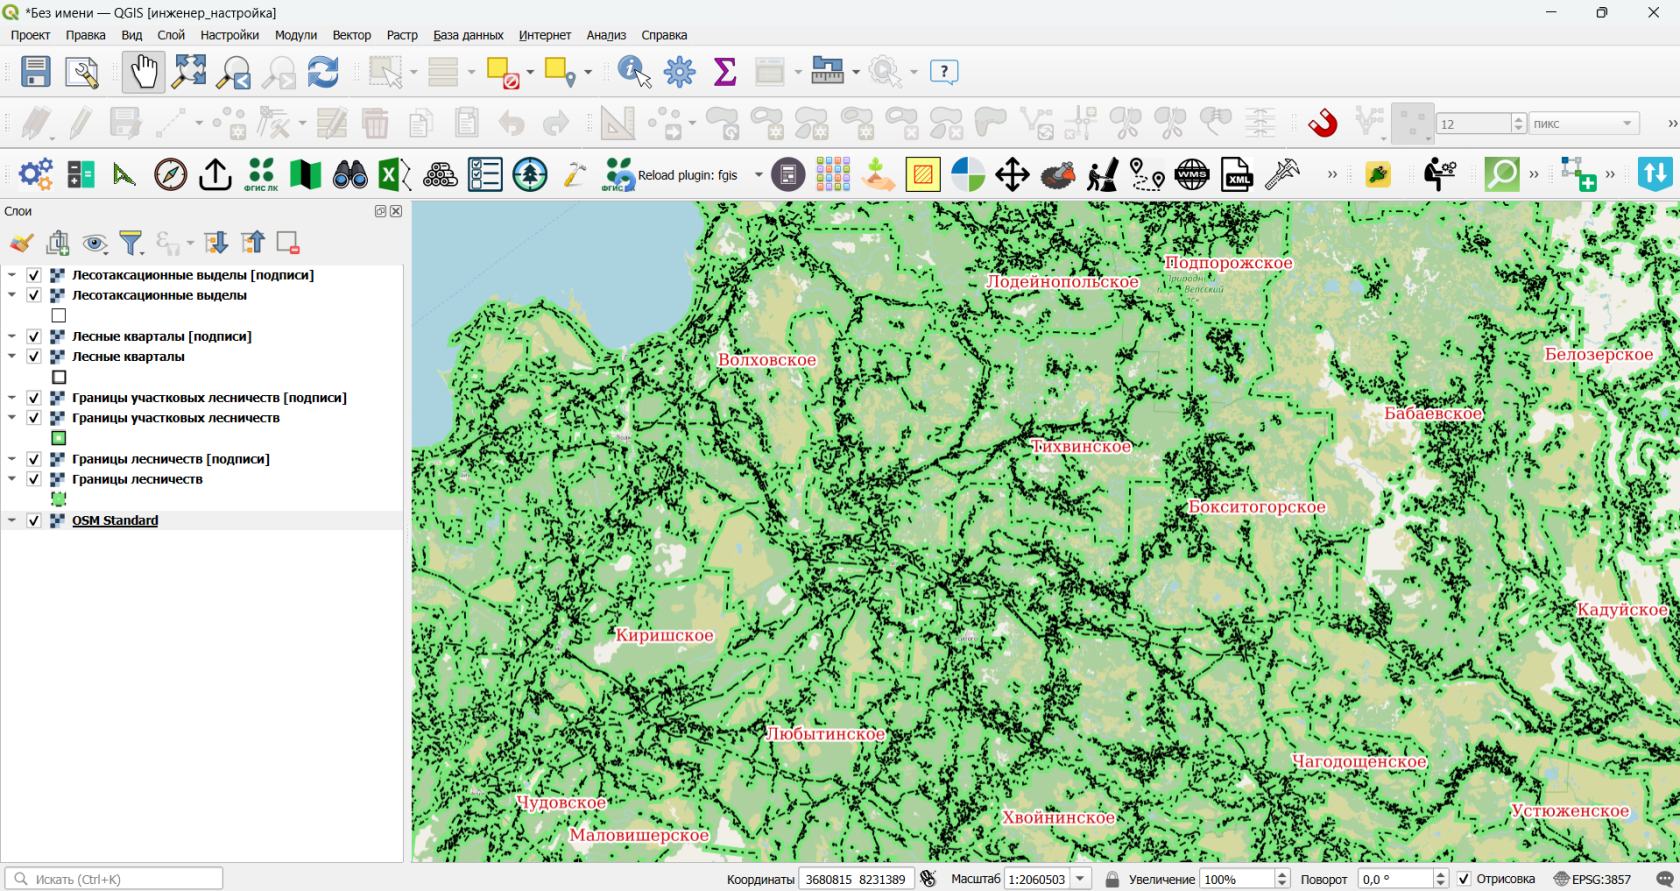Open the Модули menu
The height and width of the screenshot is (891, 1680).
point(296,35)
